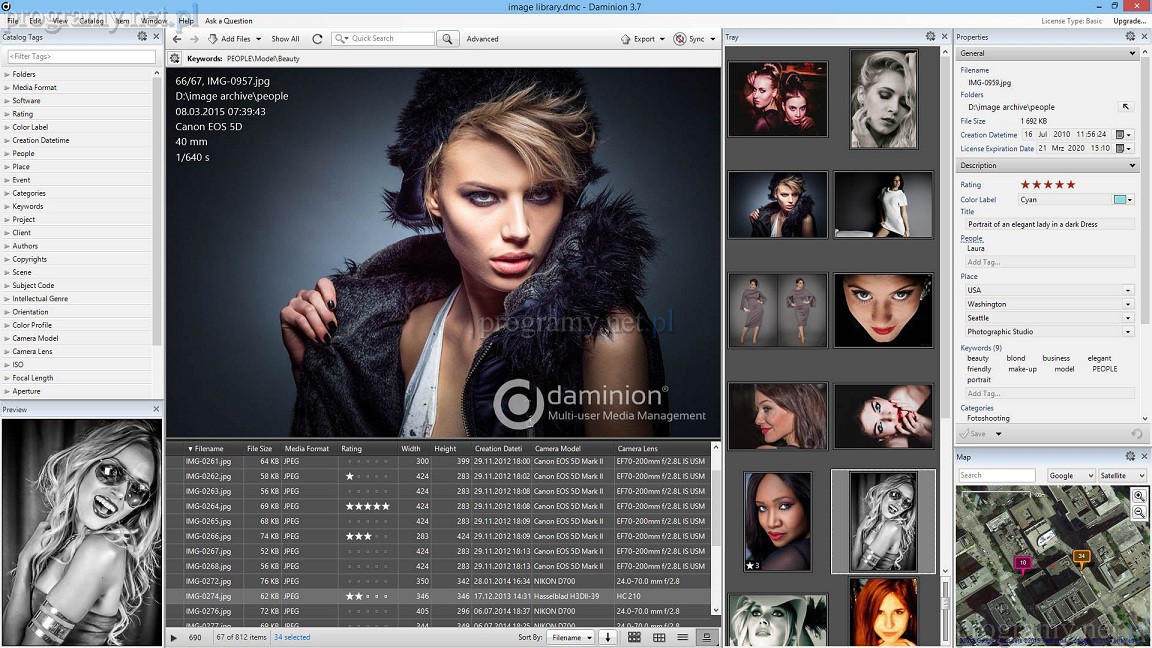The image size is (1152, 648).
Task: Open the Catalog menu
Action: pos(91,21)
